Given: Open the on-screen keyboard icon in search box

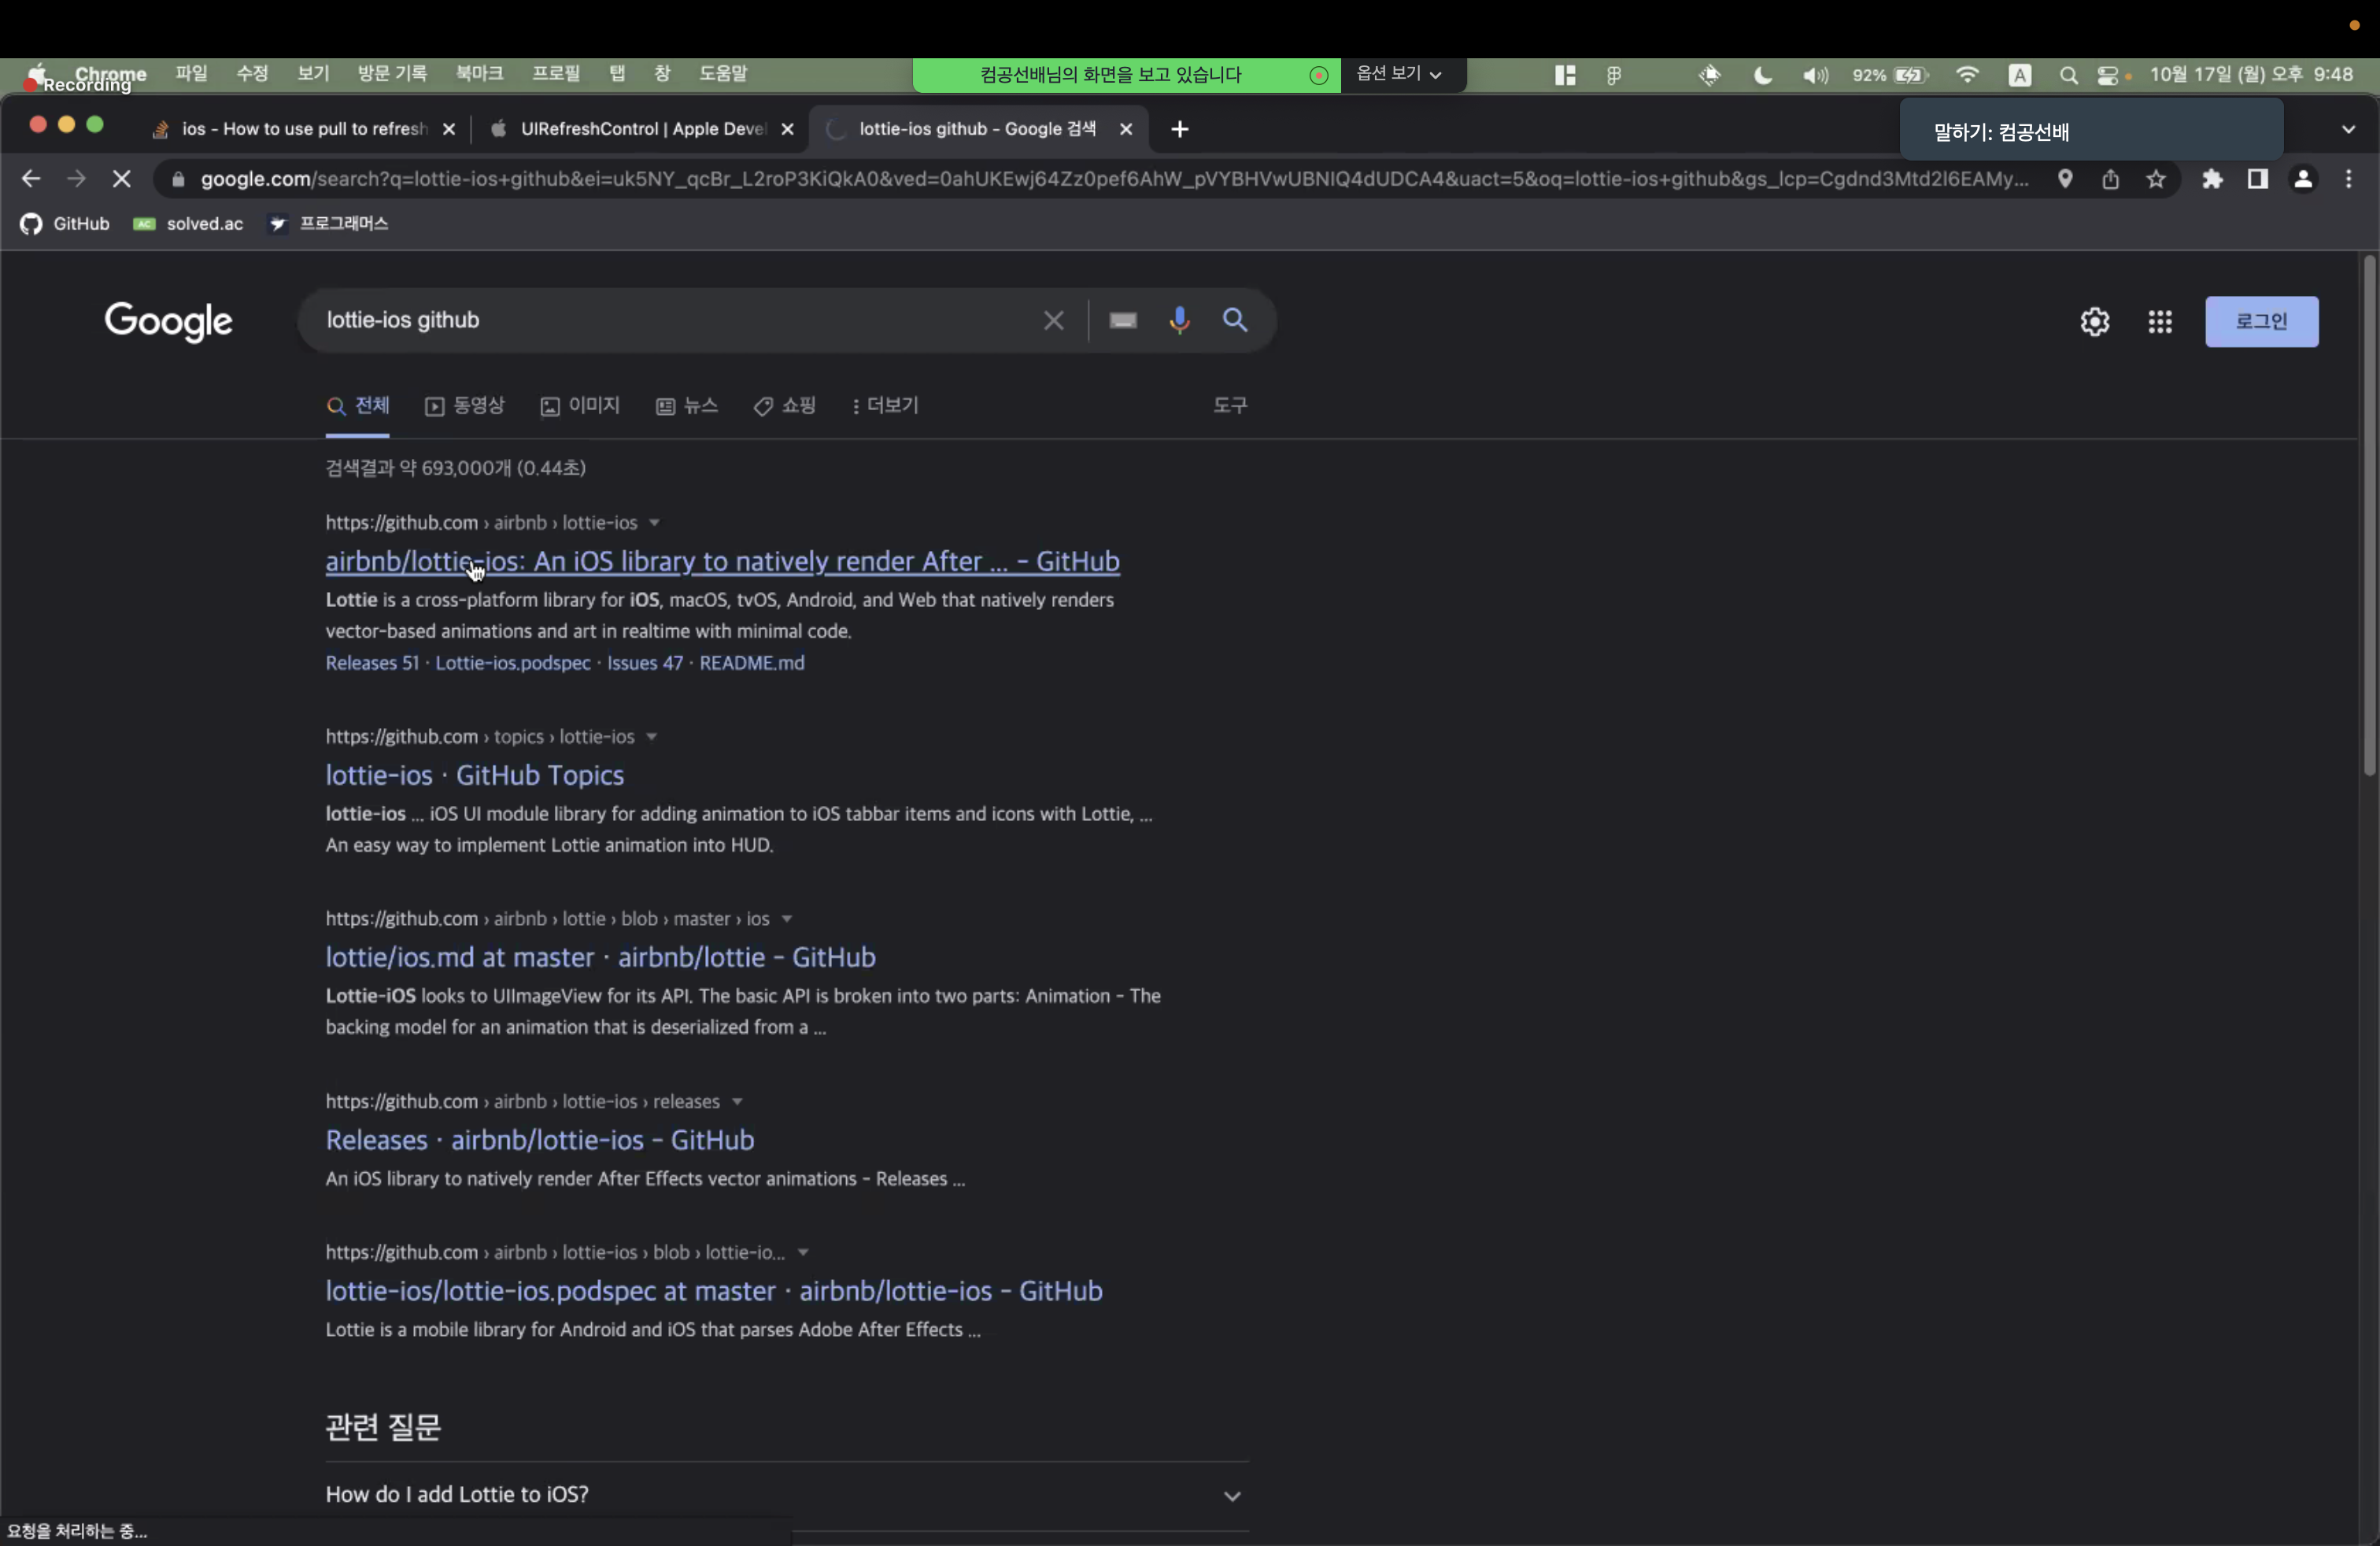Looking at the screenshot, I should pos(1123,320).
